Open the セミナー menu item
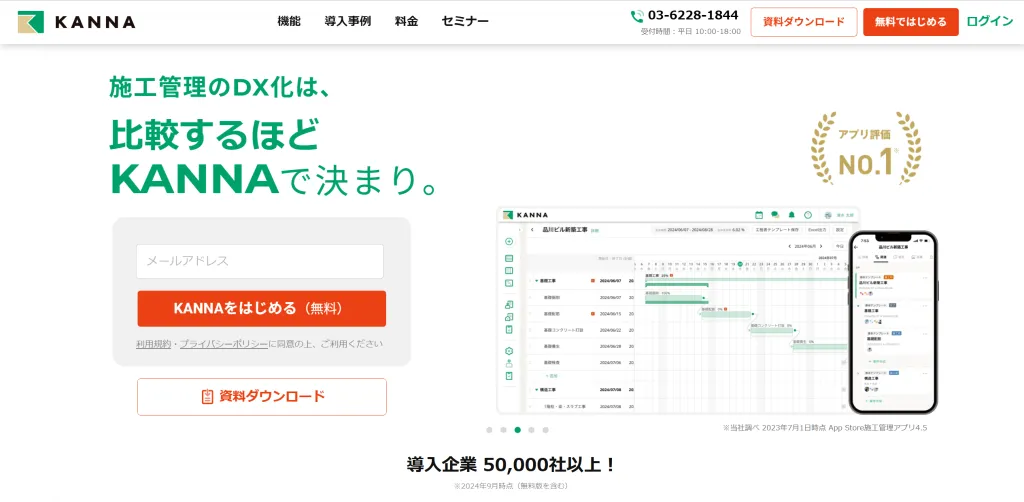The image size is (1024, 502). [x=465, y=21]
